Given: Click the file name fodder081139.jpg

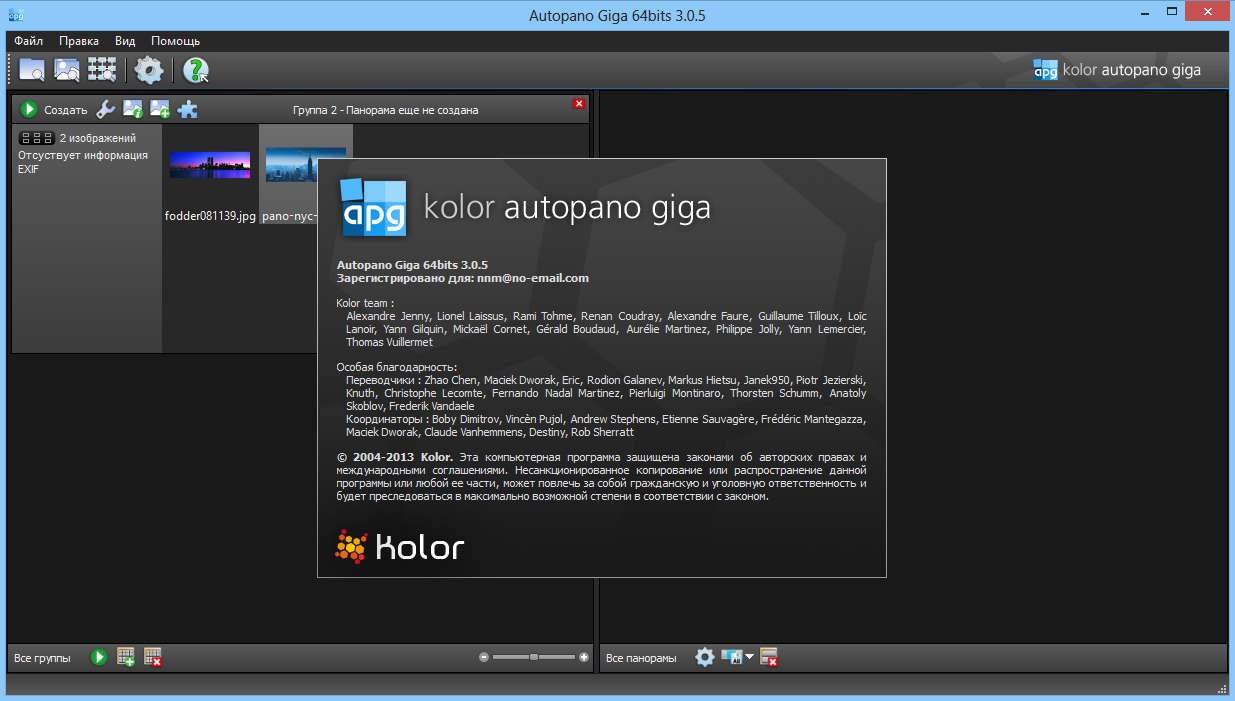Looking at the screenshot, I should [210, 216].
